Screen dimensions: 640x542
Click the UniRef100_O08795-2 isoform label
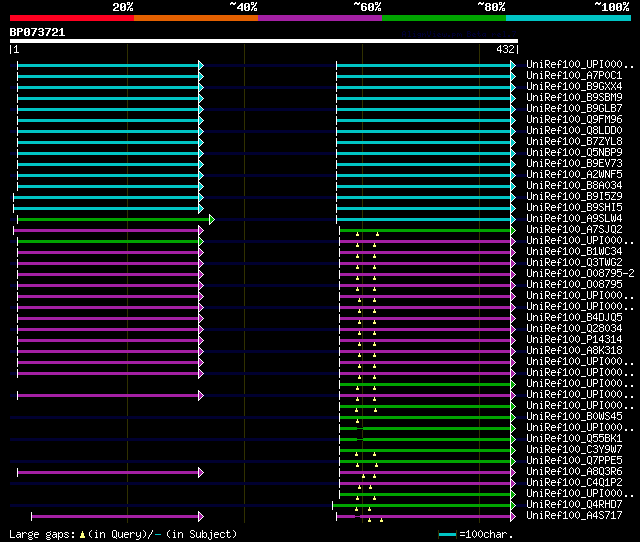pos(579,273)
